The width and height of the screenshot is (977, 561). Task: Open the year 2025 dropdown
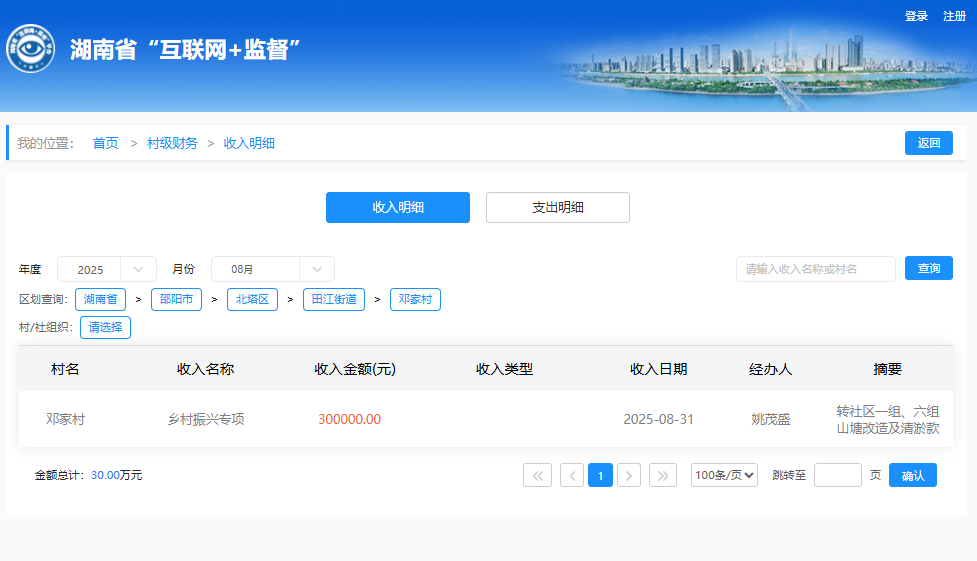click(x=107, y=269)
